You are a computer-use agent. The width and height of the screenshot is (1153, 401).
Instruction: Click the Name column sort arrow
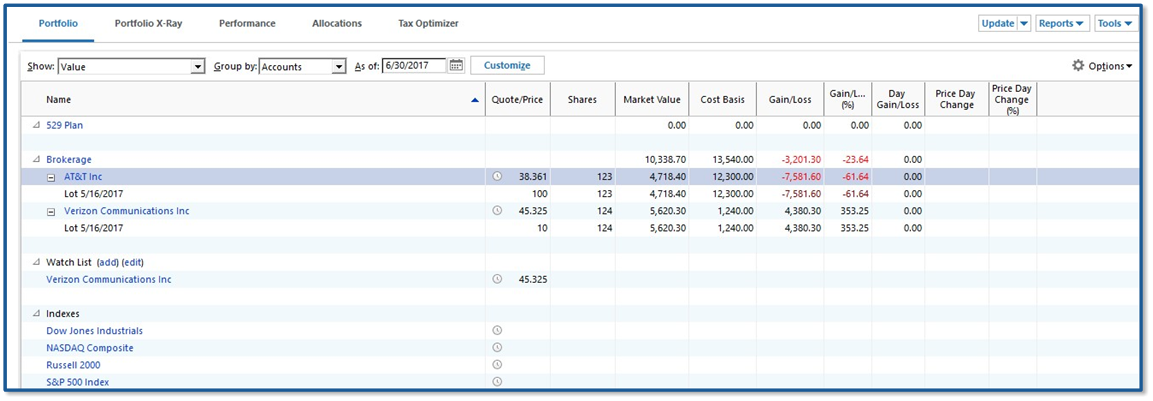475,100
